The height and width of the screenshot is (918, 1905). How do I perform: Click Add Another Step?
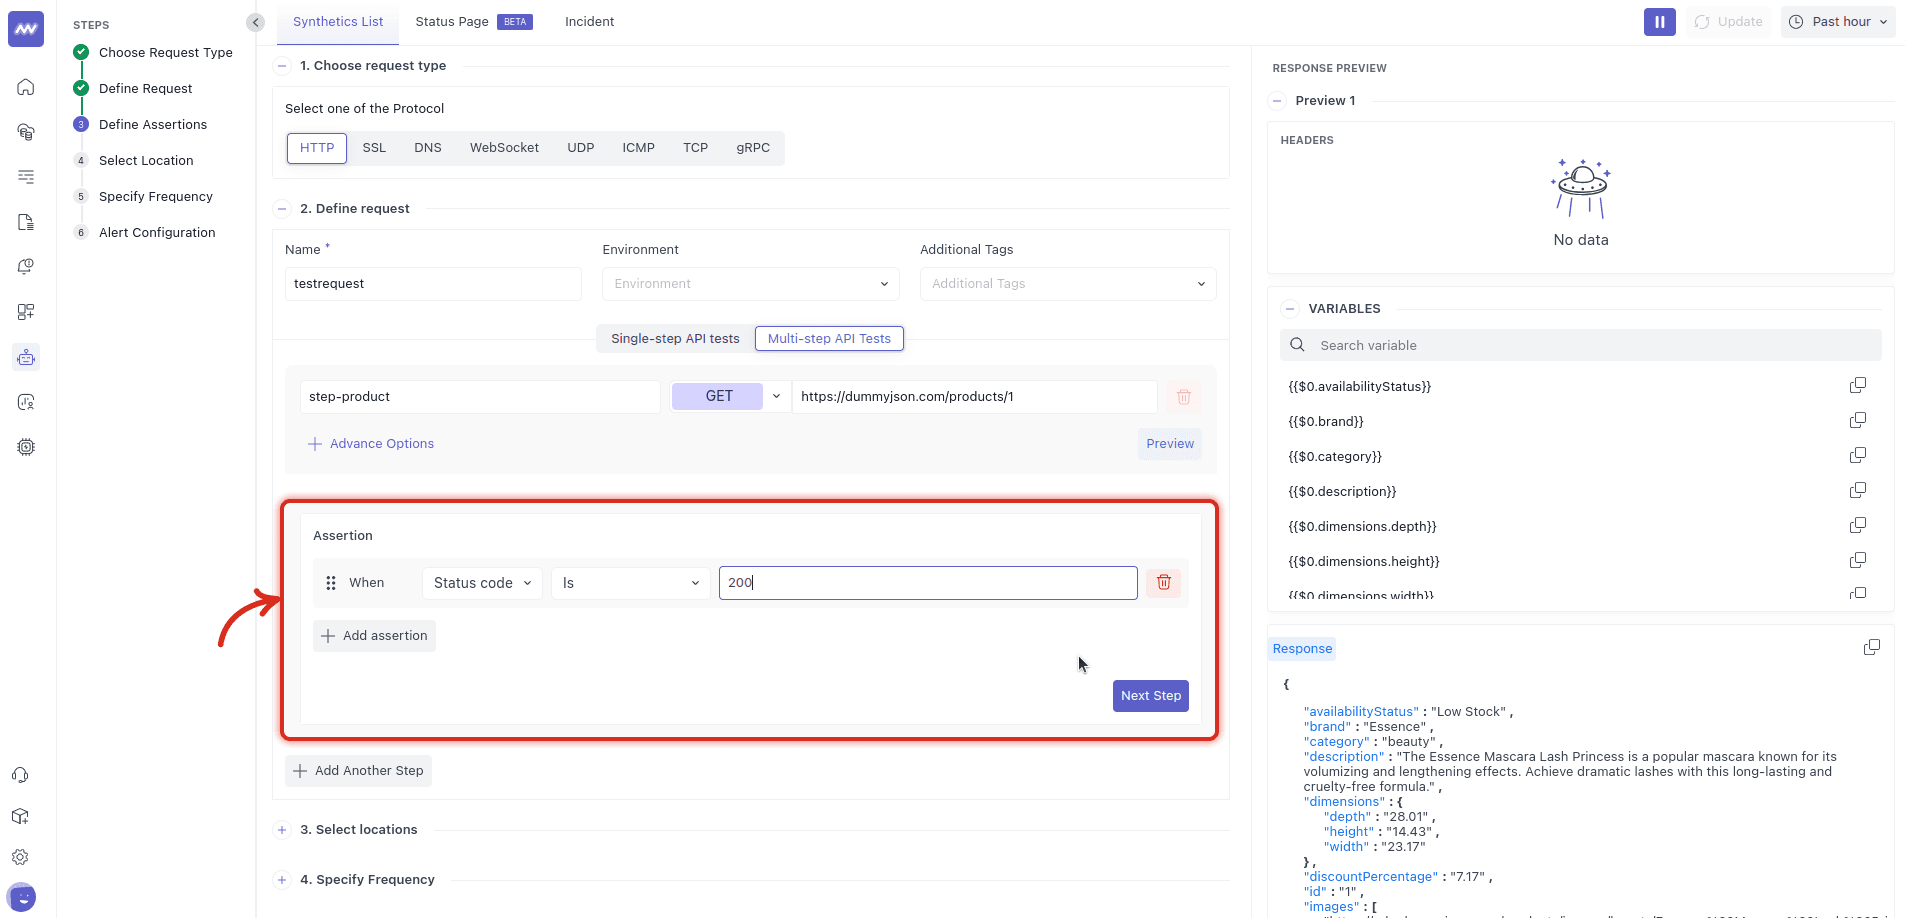357,770
